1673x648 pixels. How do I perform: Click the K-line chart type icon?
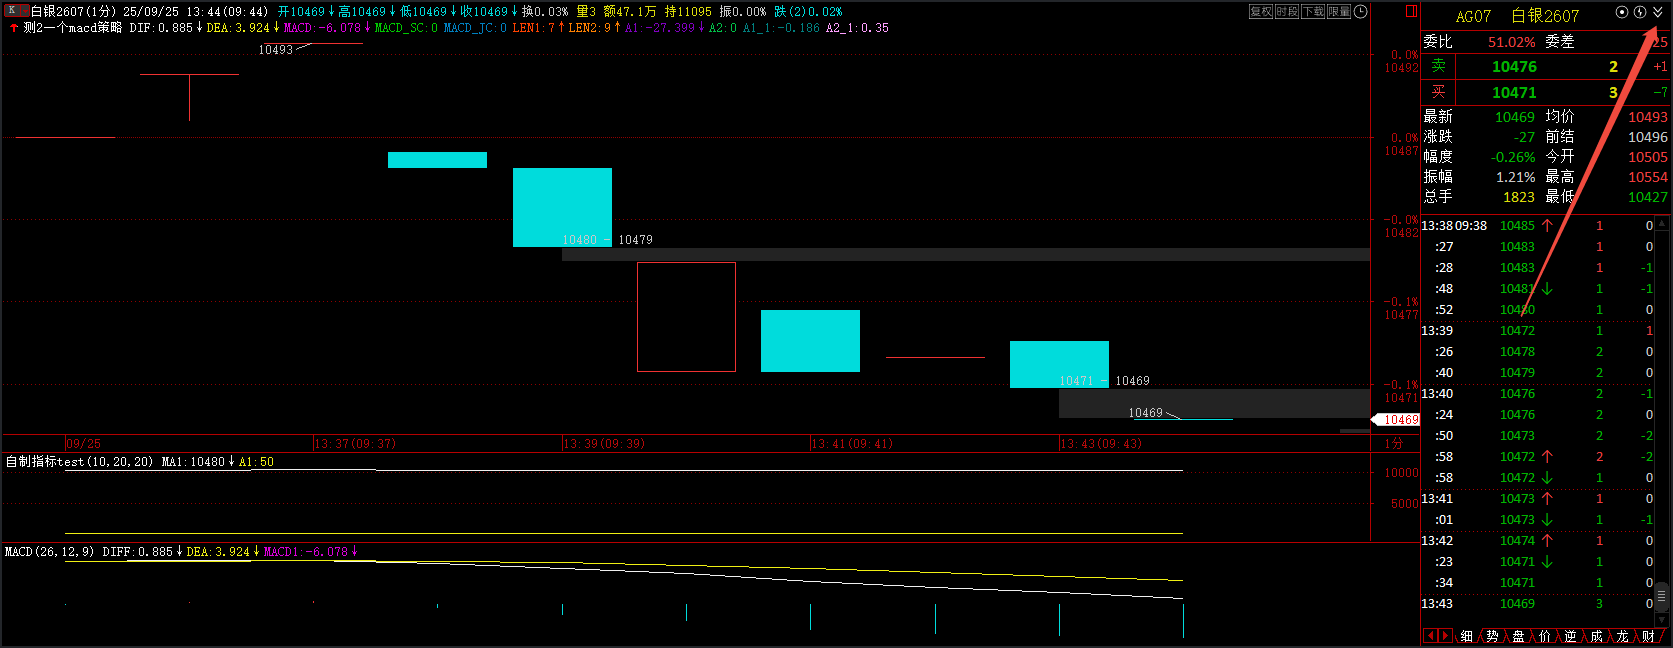(x=12, y=11)
